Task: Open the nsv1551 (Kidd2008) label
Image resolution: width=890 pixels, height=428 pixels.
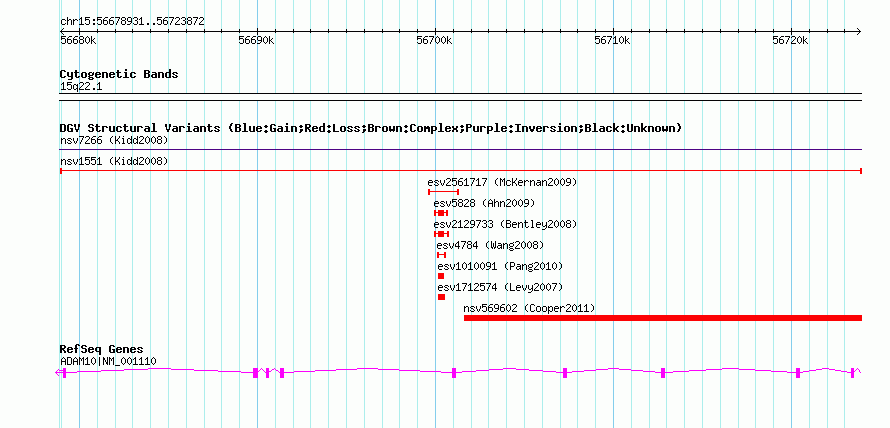Action: tap(114, 161)
